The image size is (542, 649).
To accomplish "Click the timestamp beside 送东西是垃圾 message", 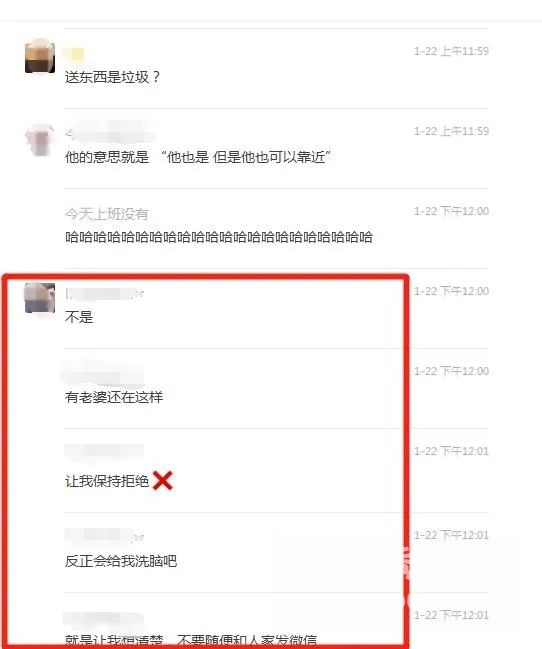I will 451,51.
